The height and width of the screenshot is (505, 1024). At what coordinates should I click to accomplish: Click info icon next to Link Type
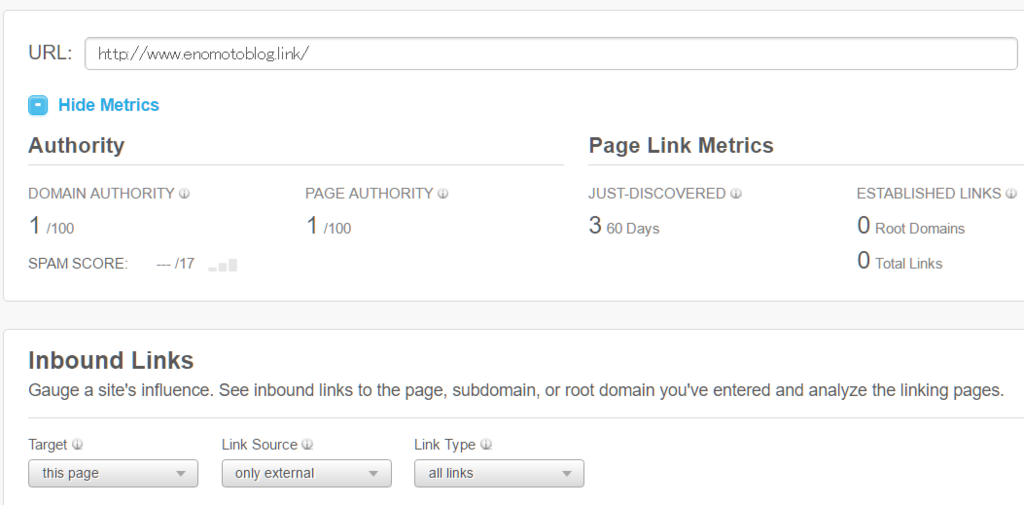[486, 445]
